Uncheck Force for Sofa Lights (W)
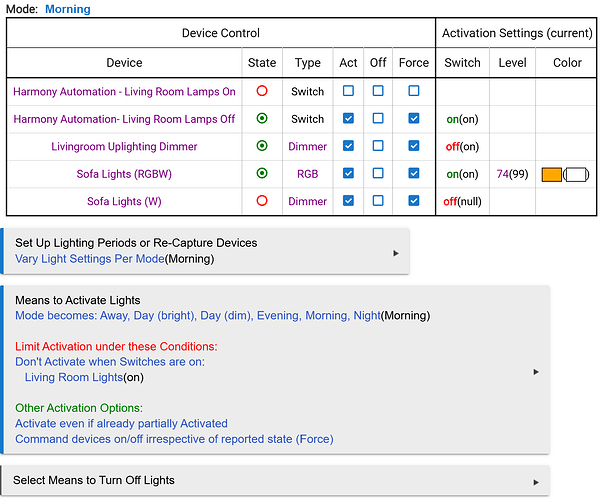Image resolution: width=601 pixels, height=500 pixels. 413,200
